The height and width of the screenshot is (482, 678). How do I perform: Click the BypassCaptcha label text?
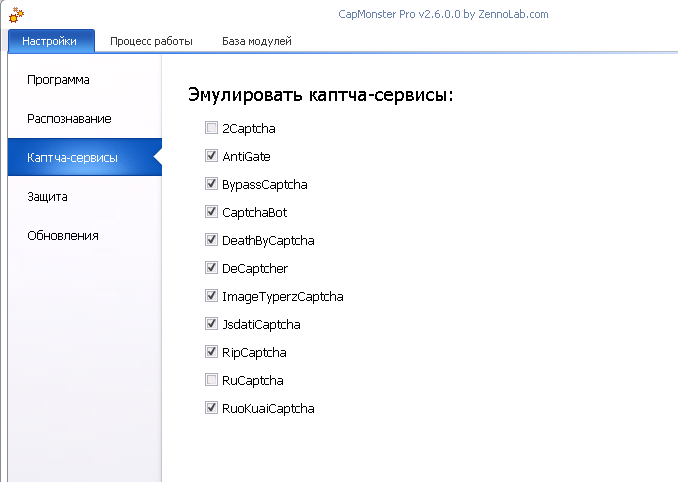[265, 185]
